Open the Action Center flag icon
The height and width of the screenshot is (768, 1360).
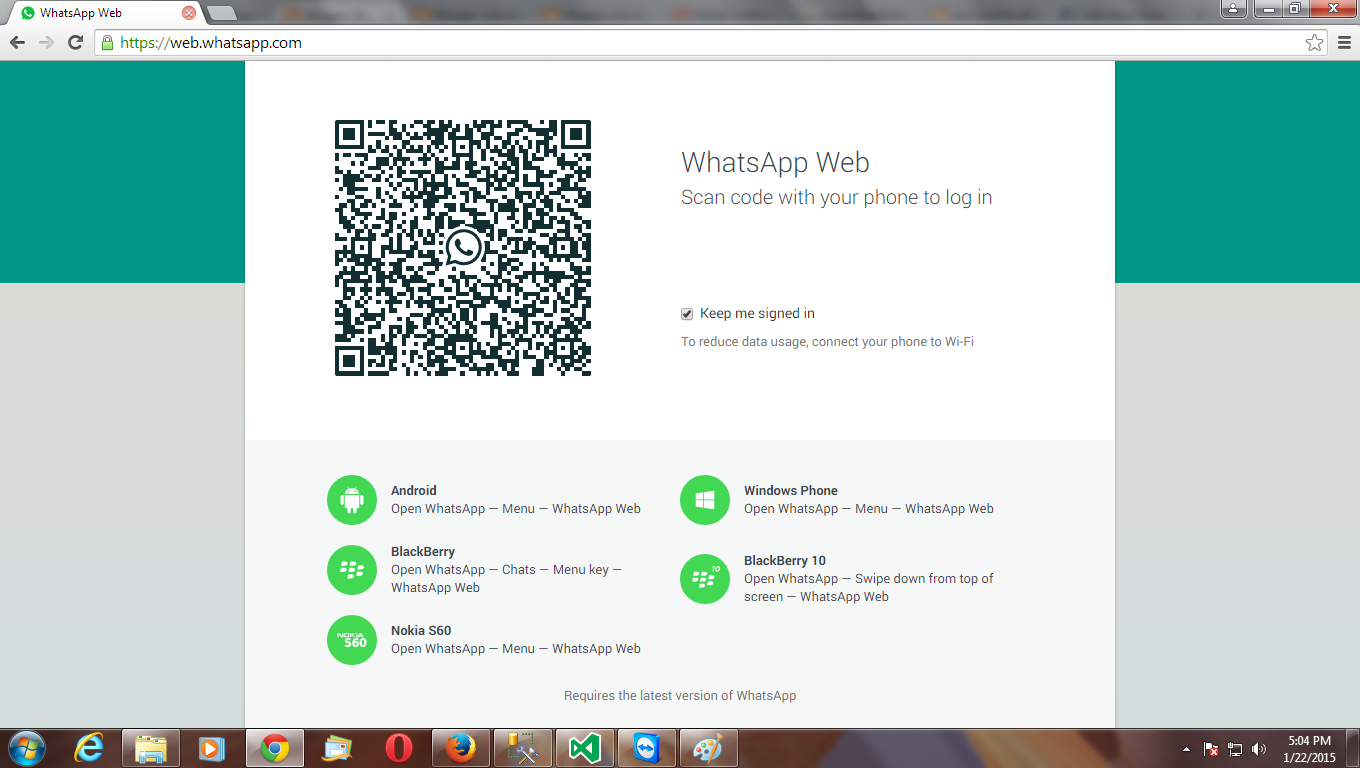click(1211, 749)
